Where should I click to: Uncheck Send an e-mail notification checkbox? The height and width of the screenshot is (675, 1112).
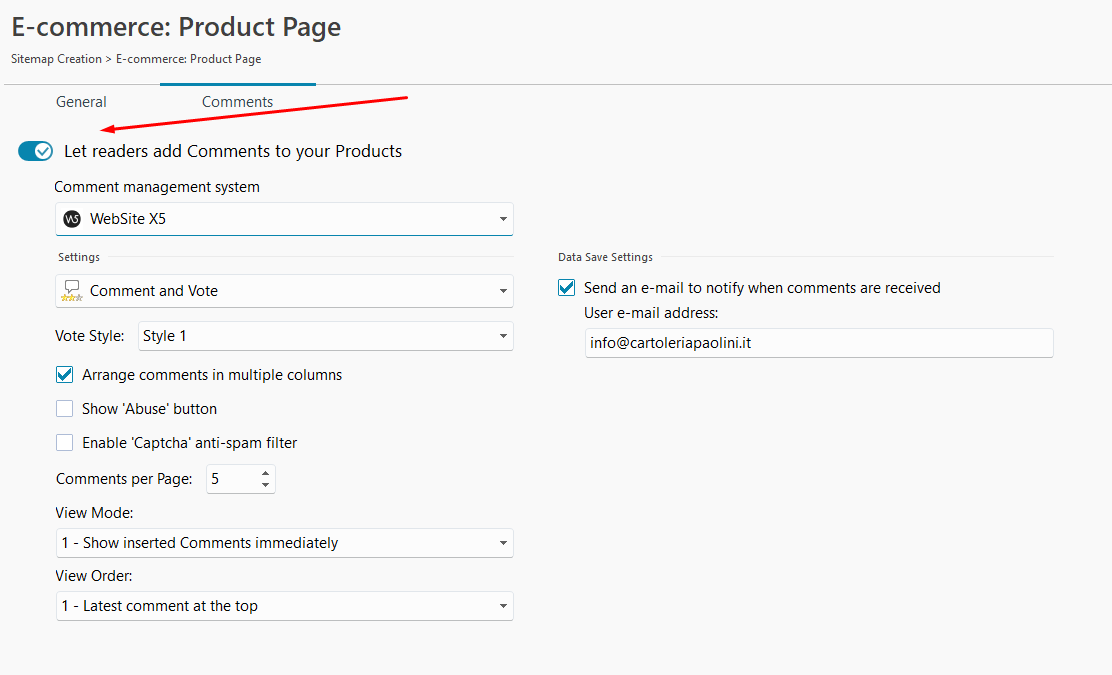[x=567, y=288]
